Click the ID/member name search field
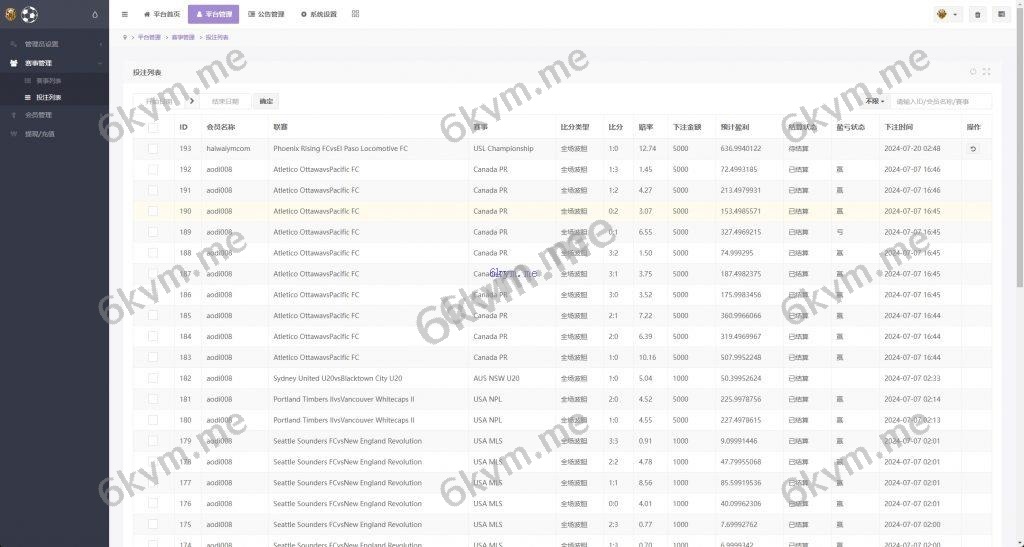The image size is (1024, 547). coord(941,101)
